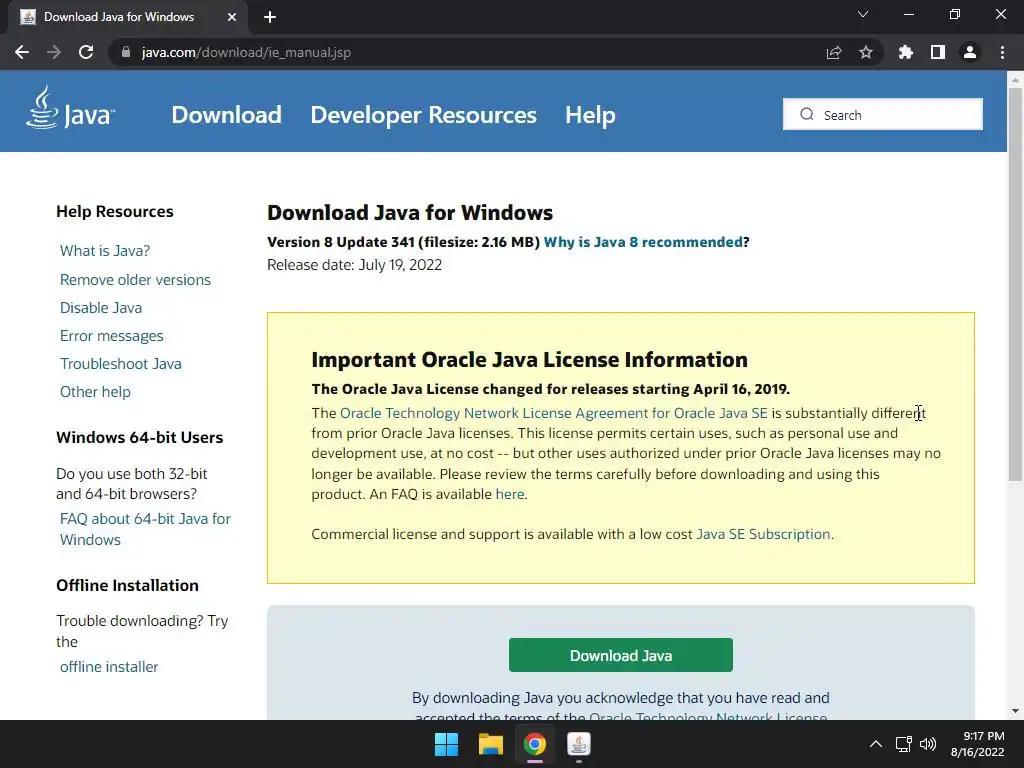Click the page vertical scrollbar thumb
Image resolution: width=1024 pixels, height=768 pixels.
pyautogui.click(x=1015, y=284)
